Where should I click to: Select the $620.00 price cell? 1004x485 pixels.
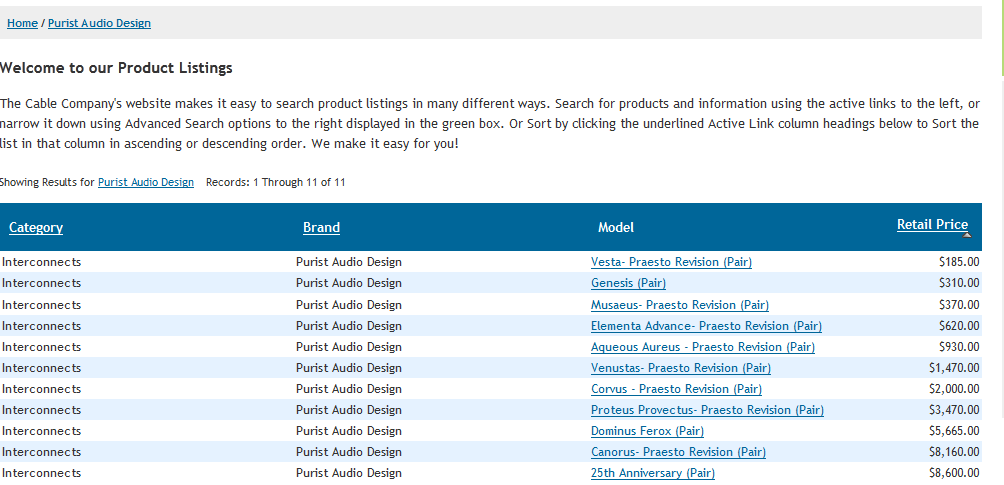[x=959, y=326]
